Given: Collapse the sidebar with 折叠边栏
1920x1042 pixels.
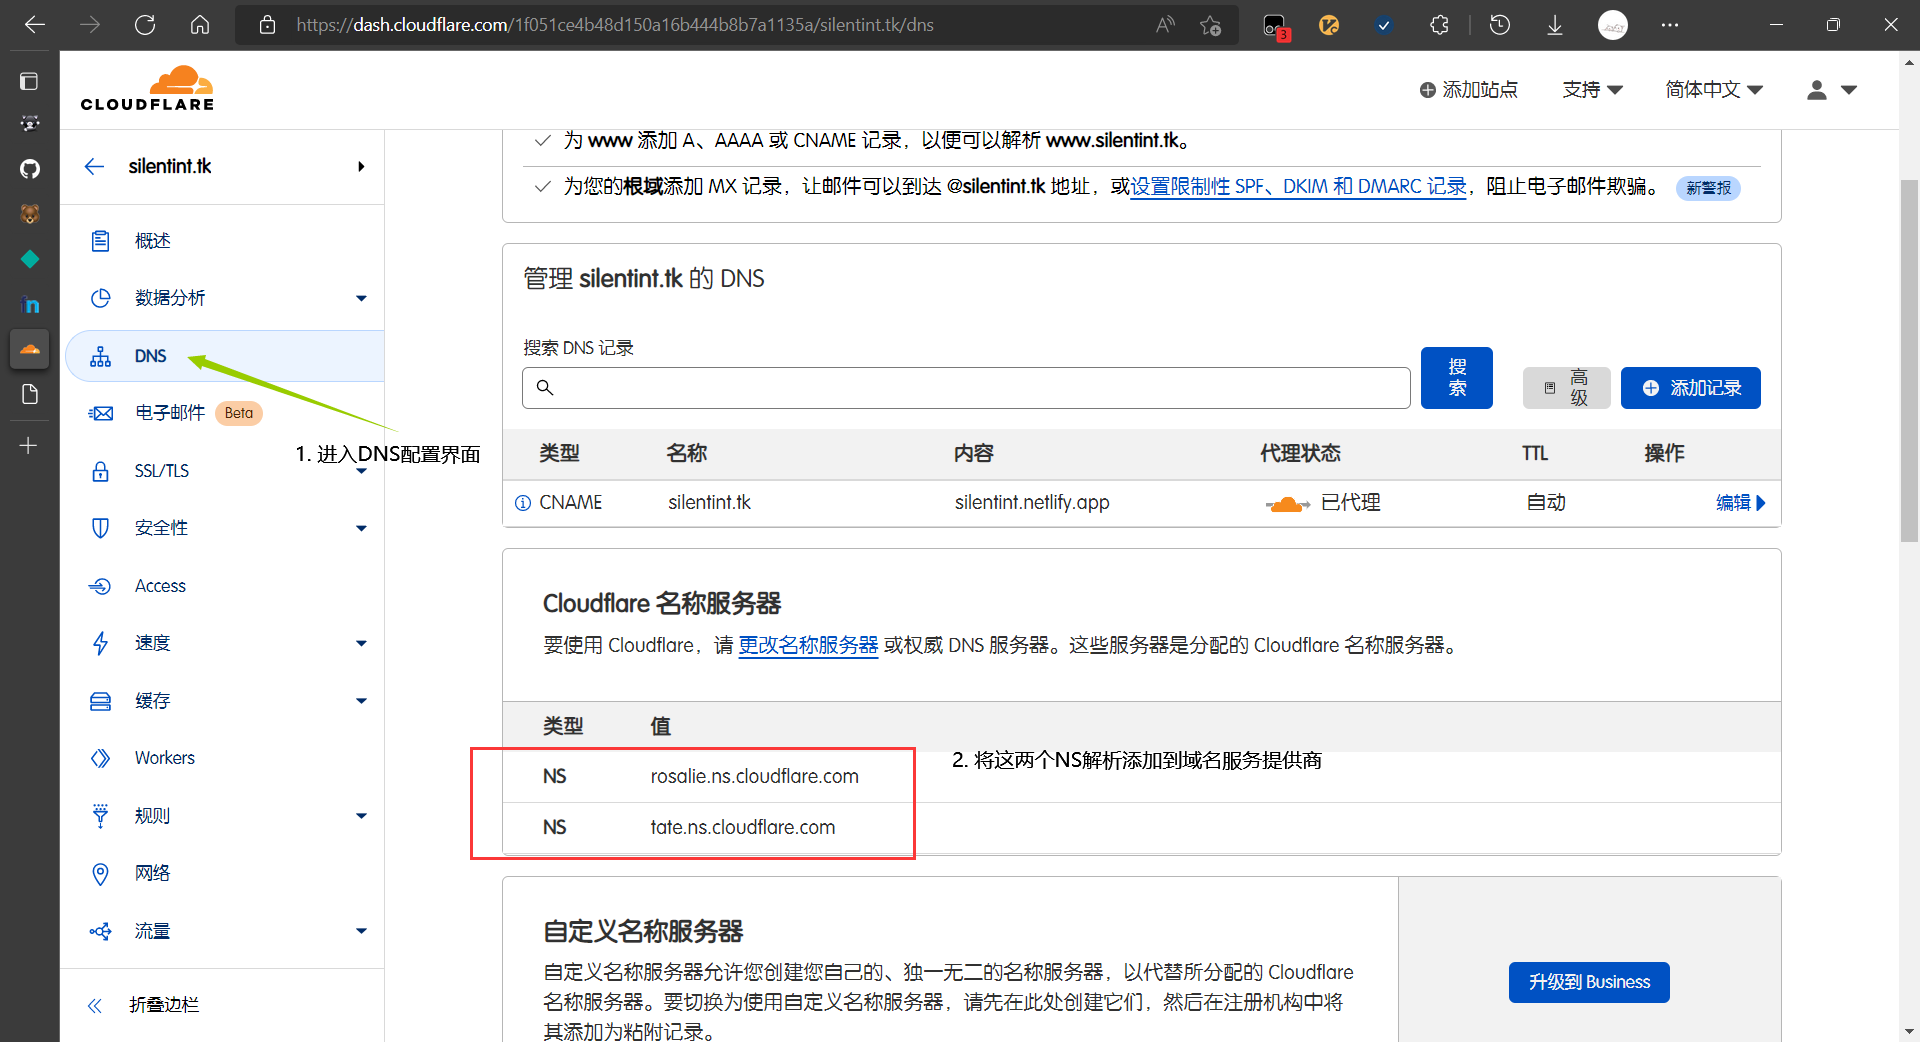Looking at the screenshot, I should click(163, 1005).
